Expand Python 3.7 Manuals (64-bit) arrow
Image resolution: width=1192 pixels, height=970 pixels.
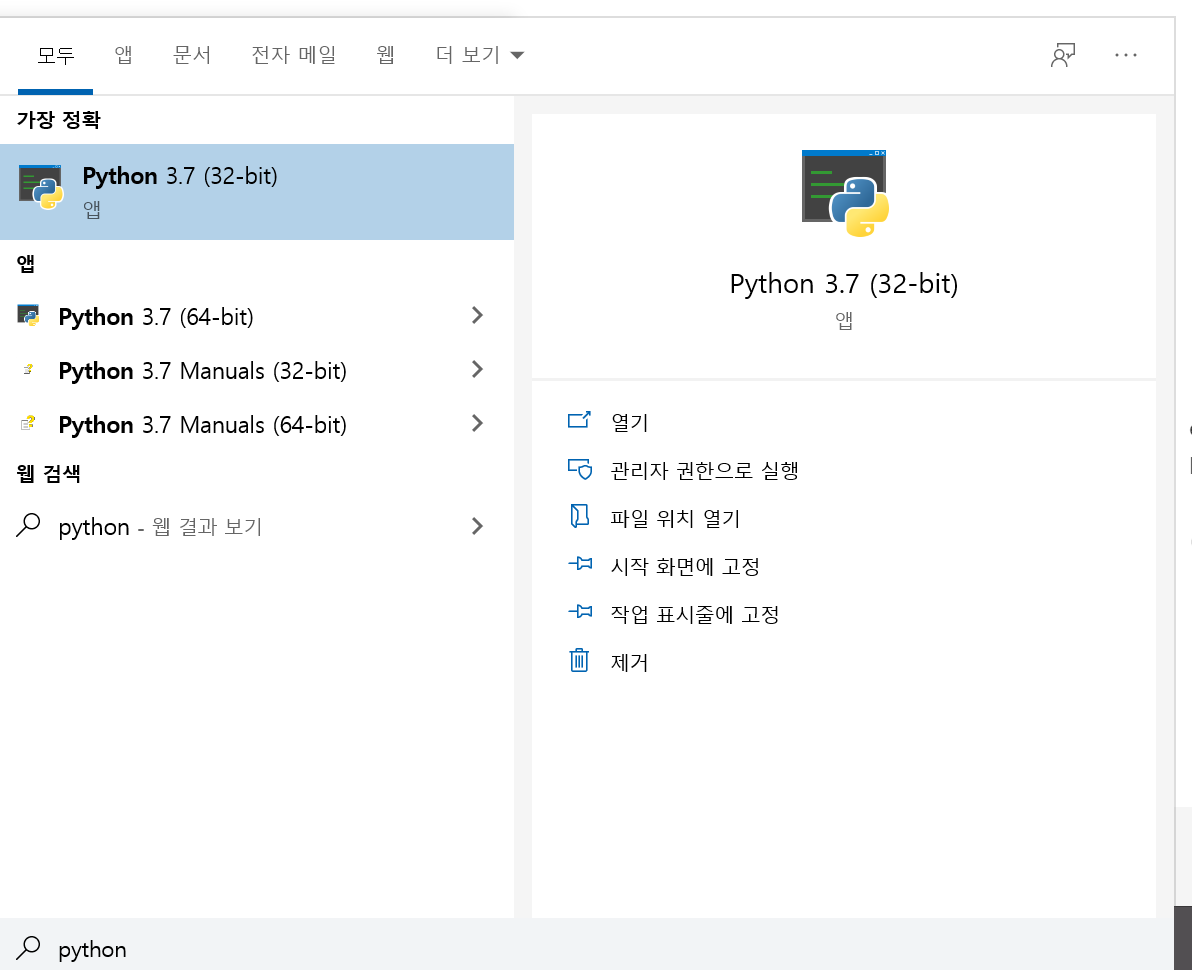(477, 423)
